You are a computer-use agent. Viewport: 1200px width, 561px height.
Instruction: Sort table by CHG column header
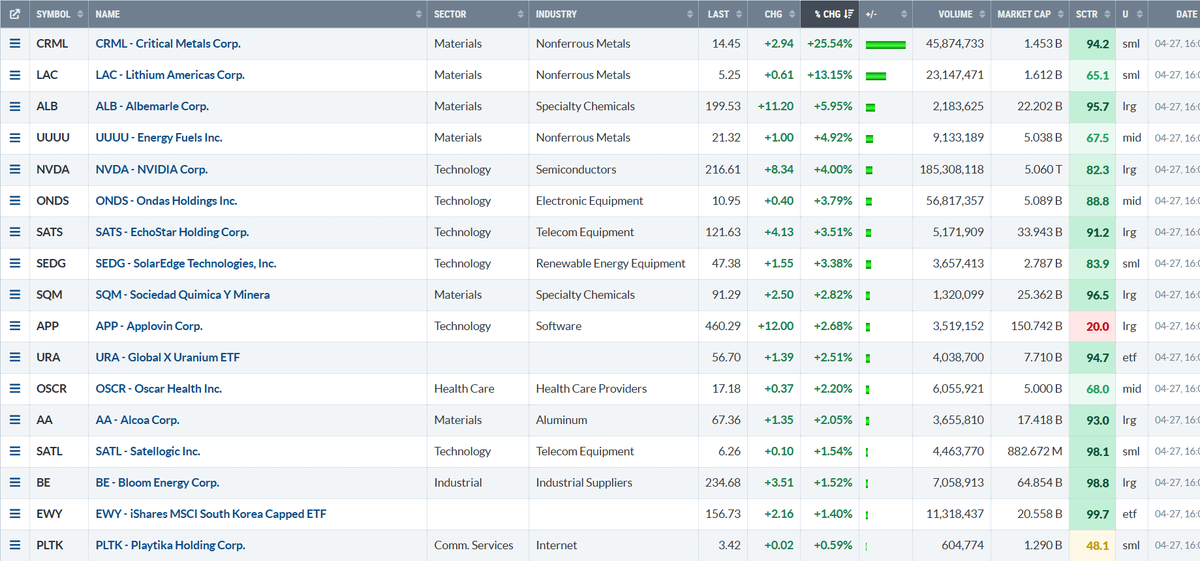click(774, 14)
